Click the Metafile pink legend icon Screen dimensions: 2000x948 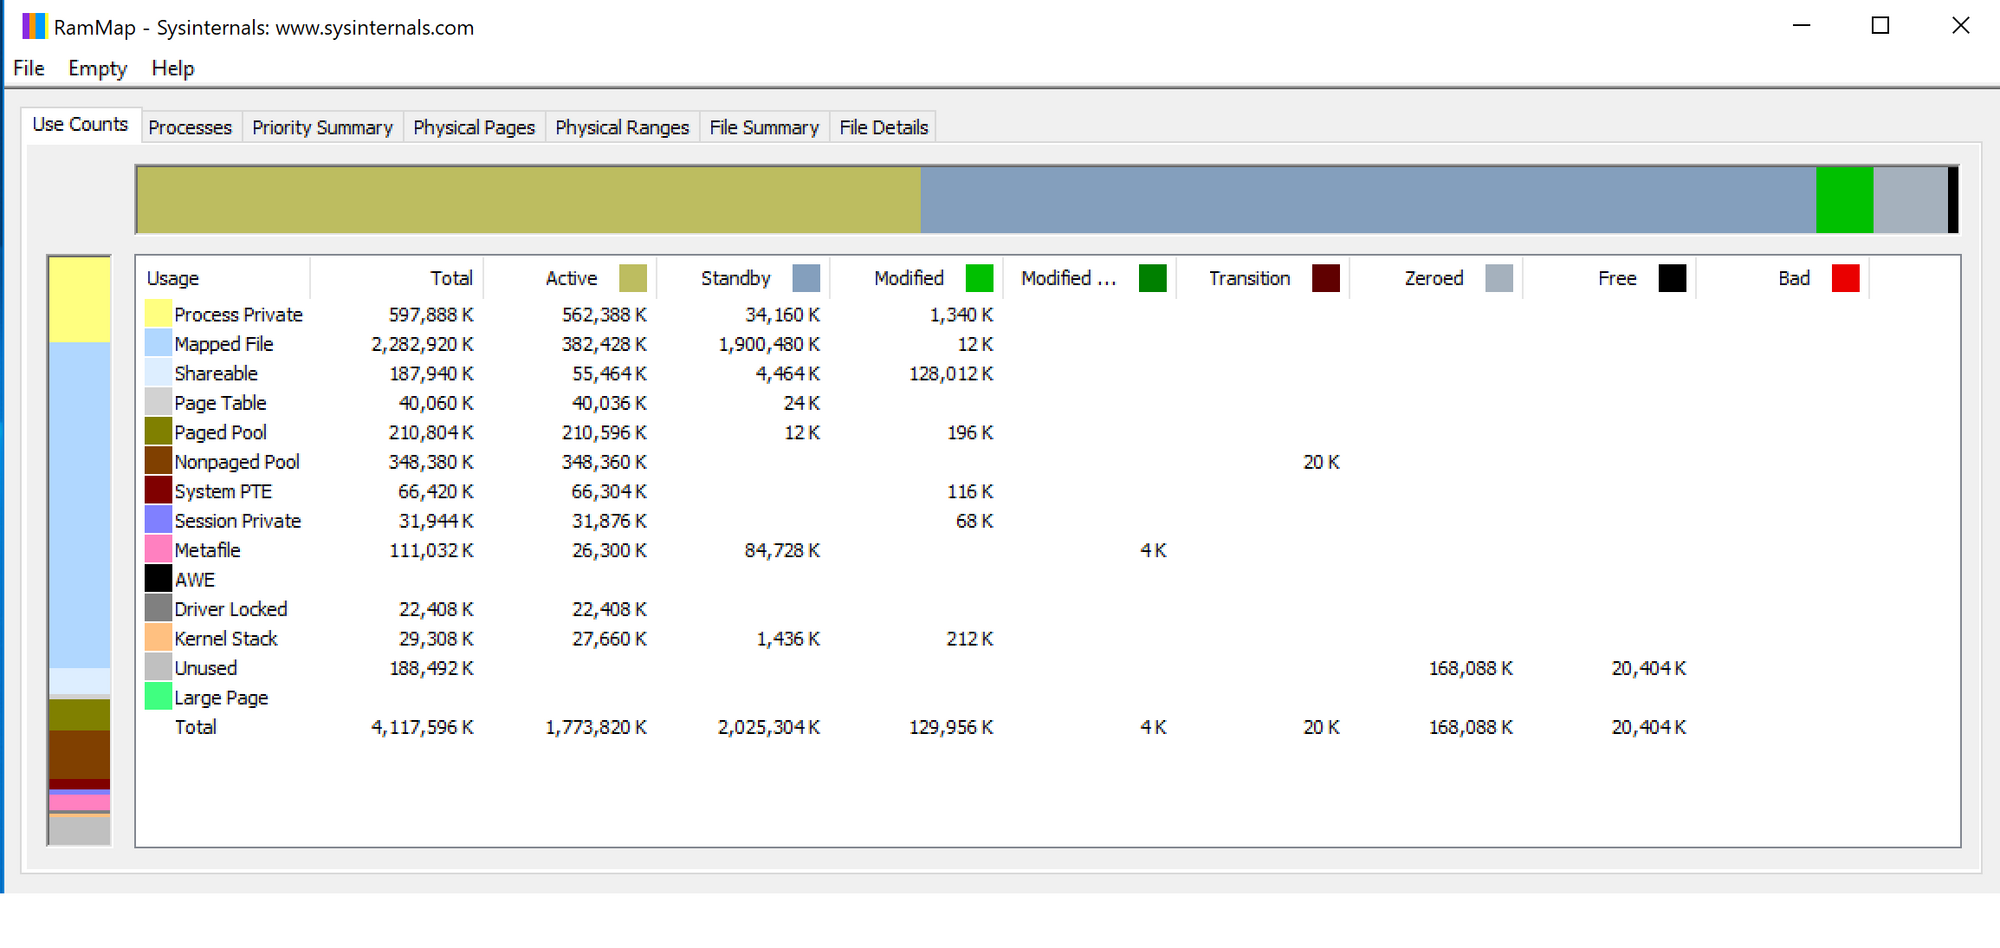point(158,549)
